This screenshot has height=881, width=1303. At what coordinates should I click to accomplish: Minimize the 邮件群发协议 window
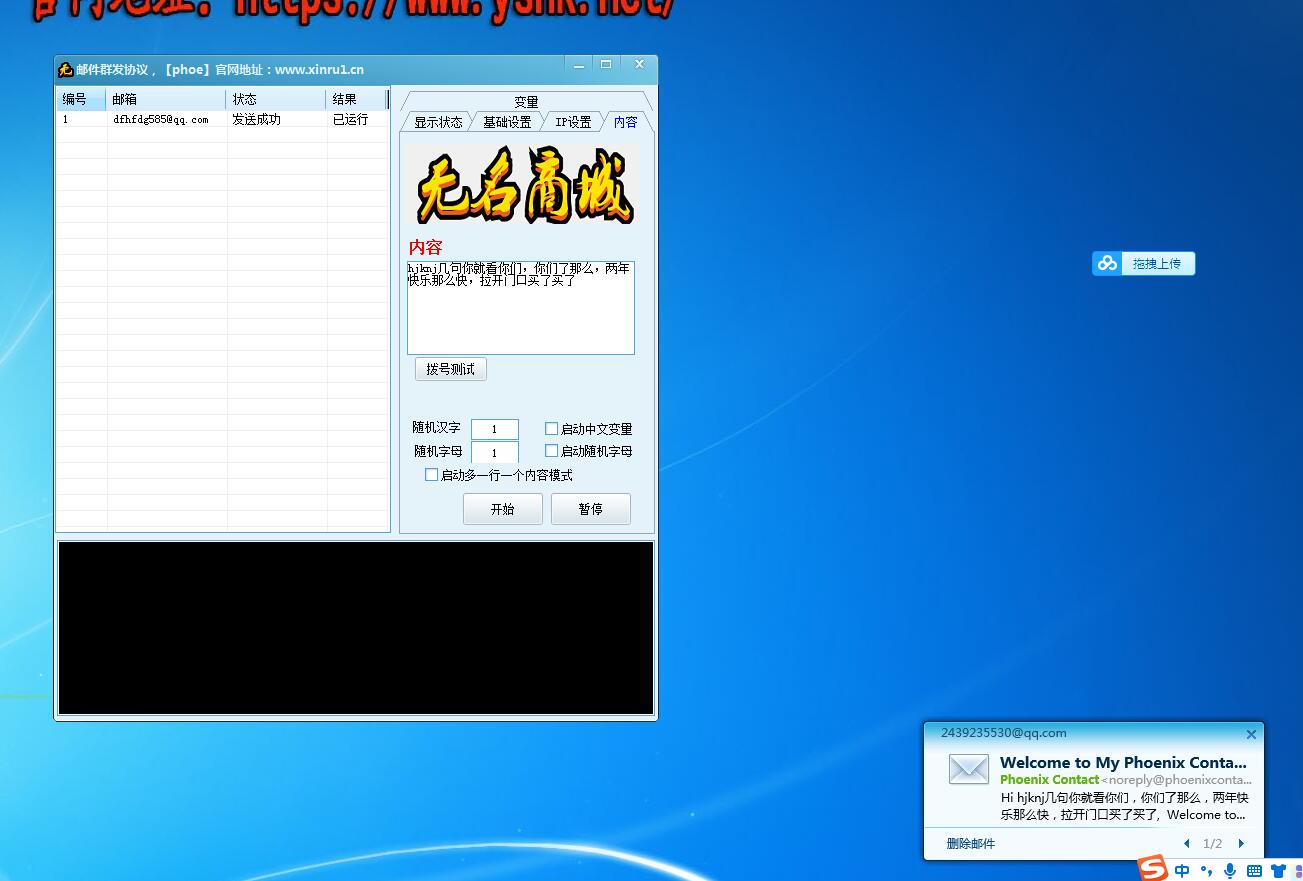pos(578,65)
